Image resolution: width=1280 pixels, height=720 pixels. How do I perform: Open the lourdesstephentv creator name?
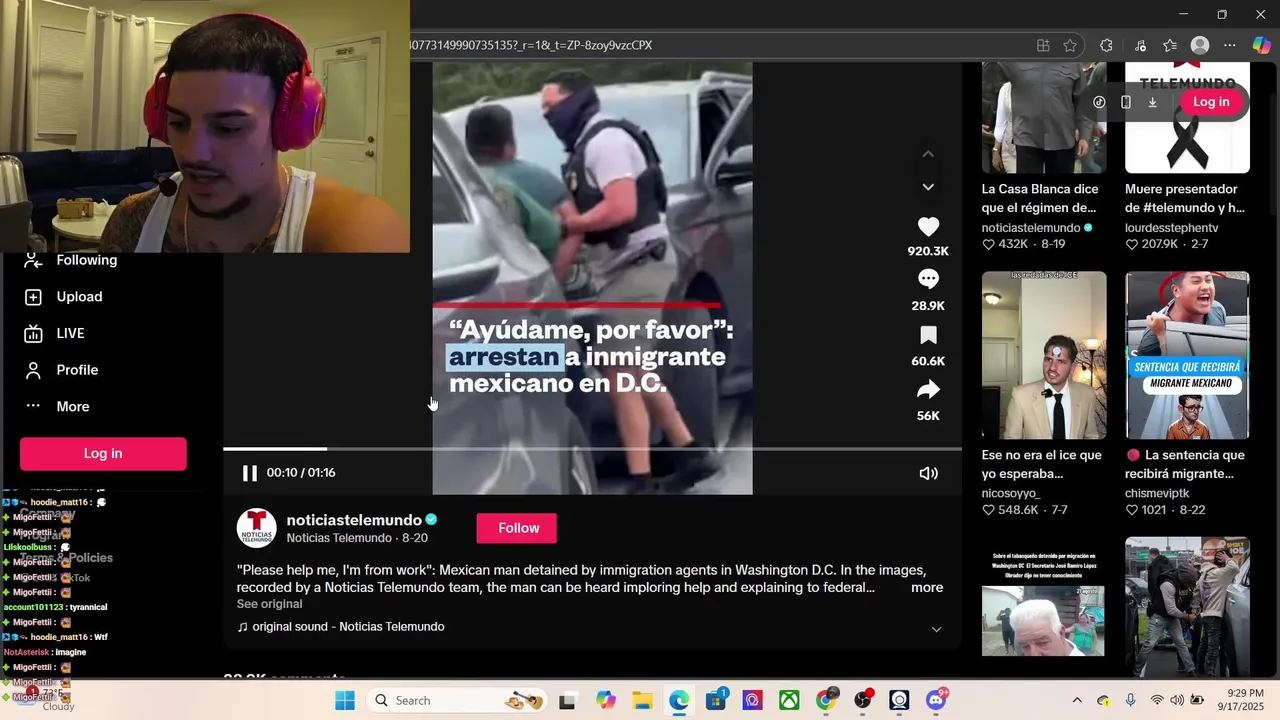[1171, 228]
